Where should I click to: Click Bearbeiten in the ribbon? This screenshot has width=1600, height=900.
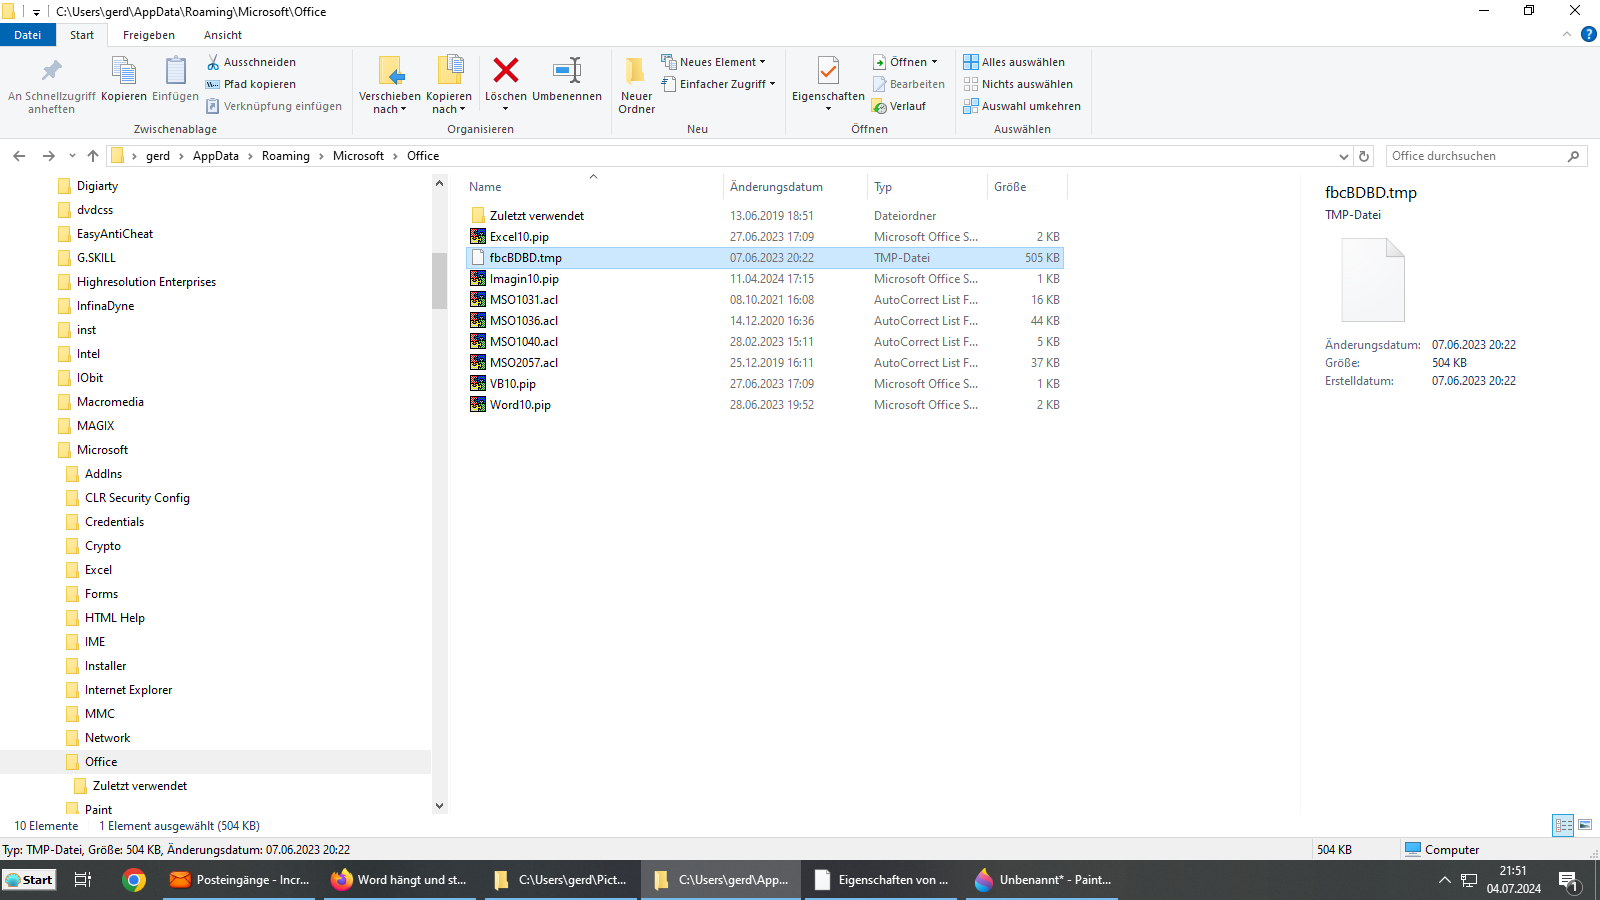pos(908,84)
